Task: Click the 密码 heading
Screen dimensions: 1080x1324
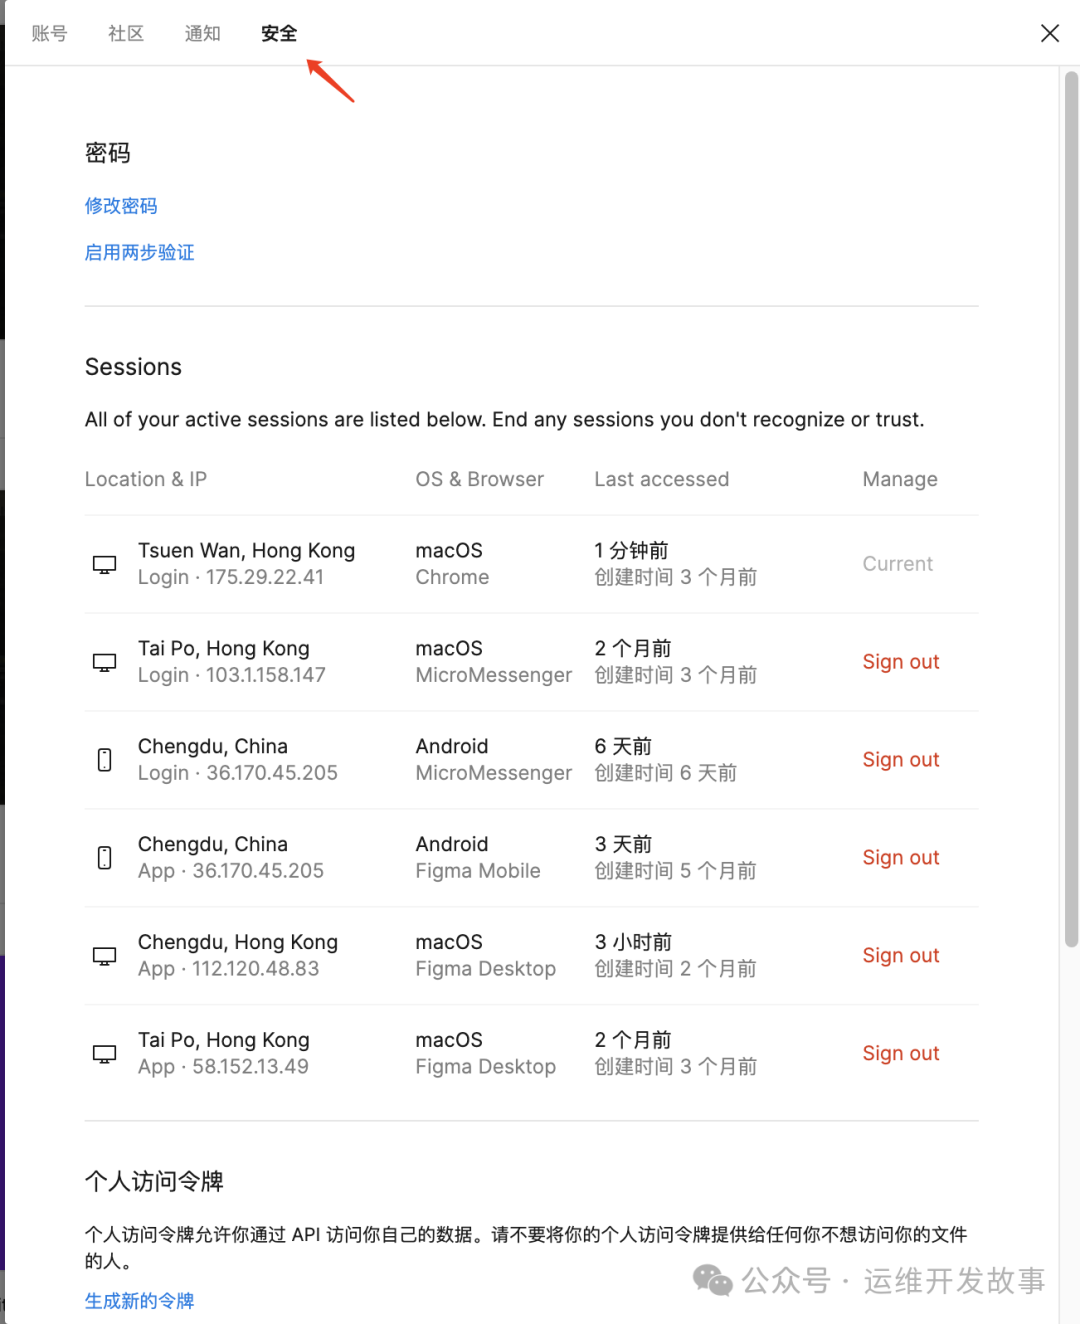Action: coord(108,153)
